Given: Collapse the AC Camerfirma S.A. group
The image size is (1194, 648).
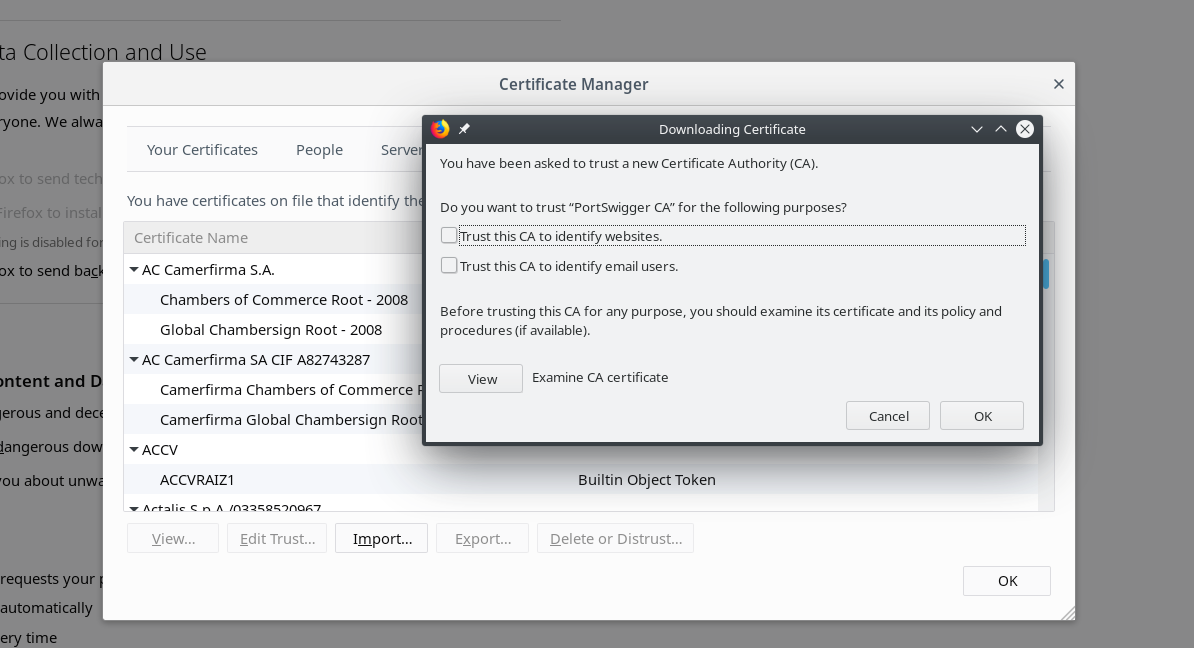Looking at the screenshot, I should [x=134, y=270].
